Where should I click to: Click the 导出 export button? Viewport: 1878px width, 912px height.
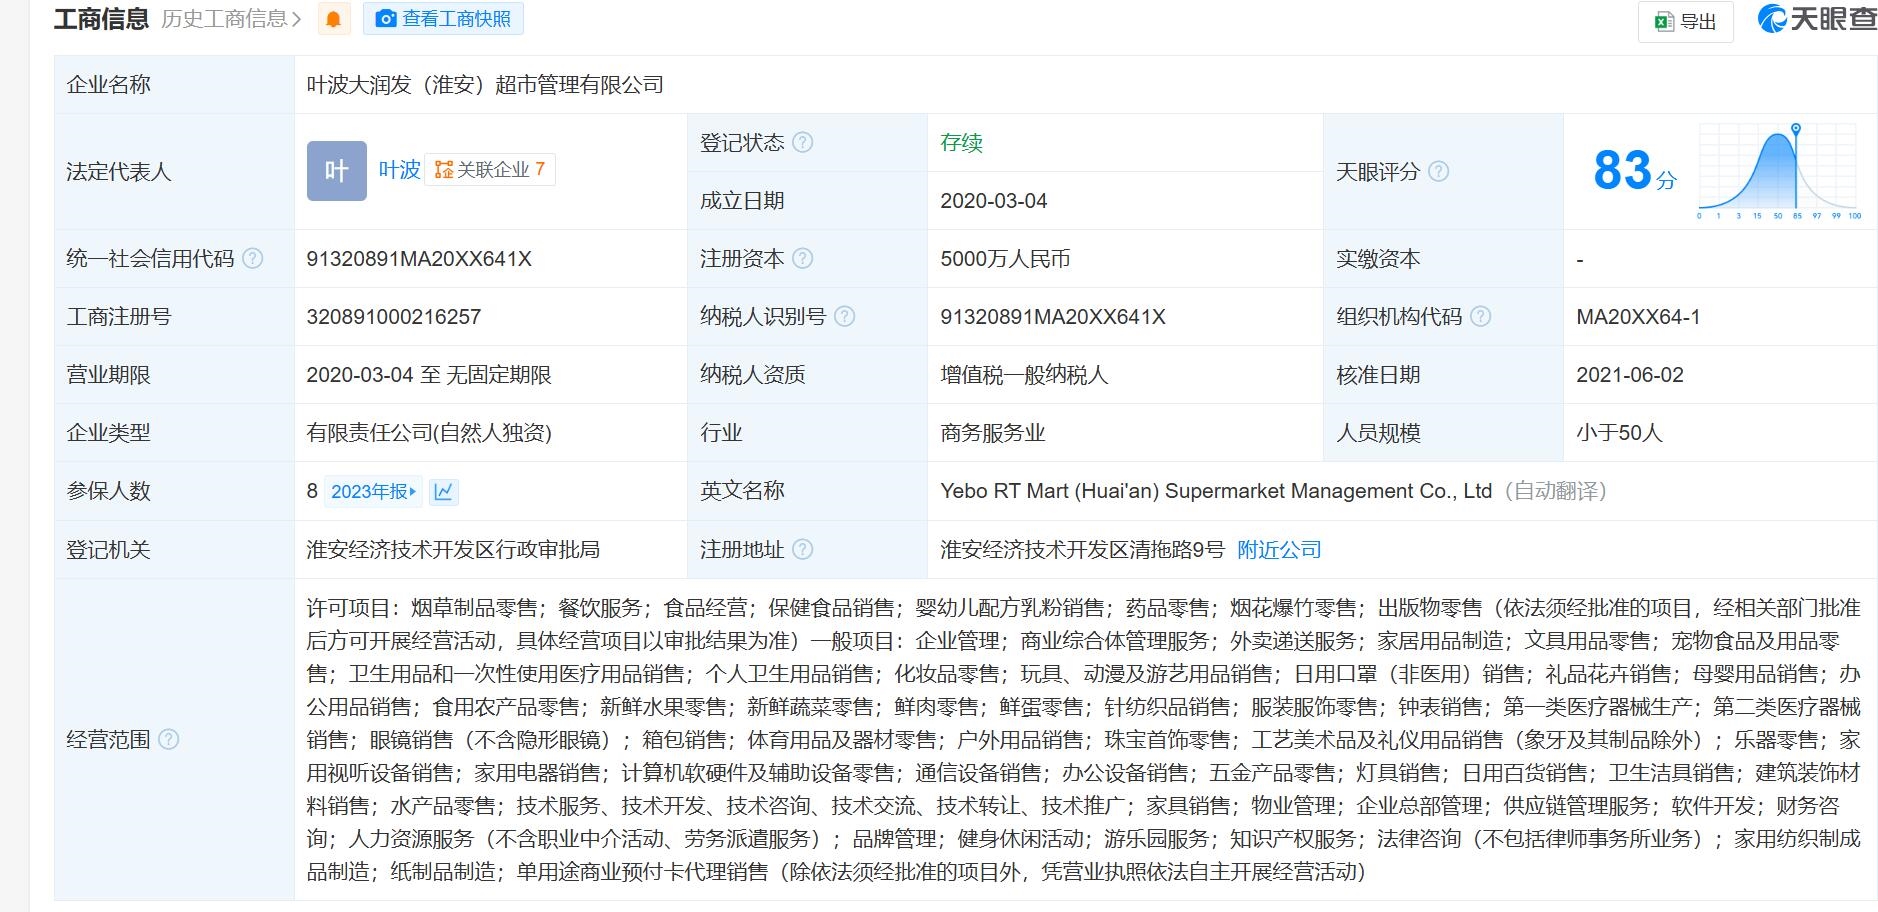1686,21
